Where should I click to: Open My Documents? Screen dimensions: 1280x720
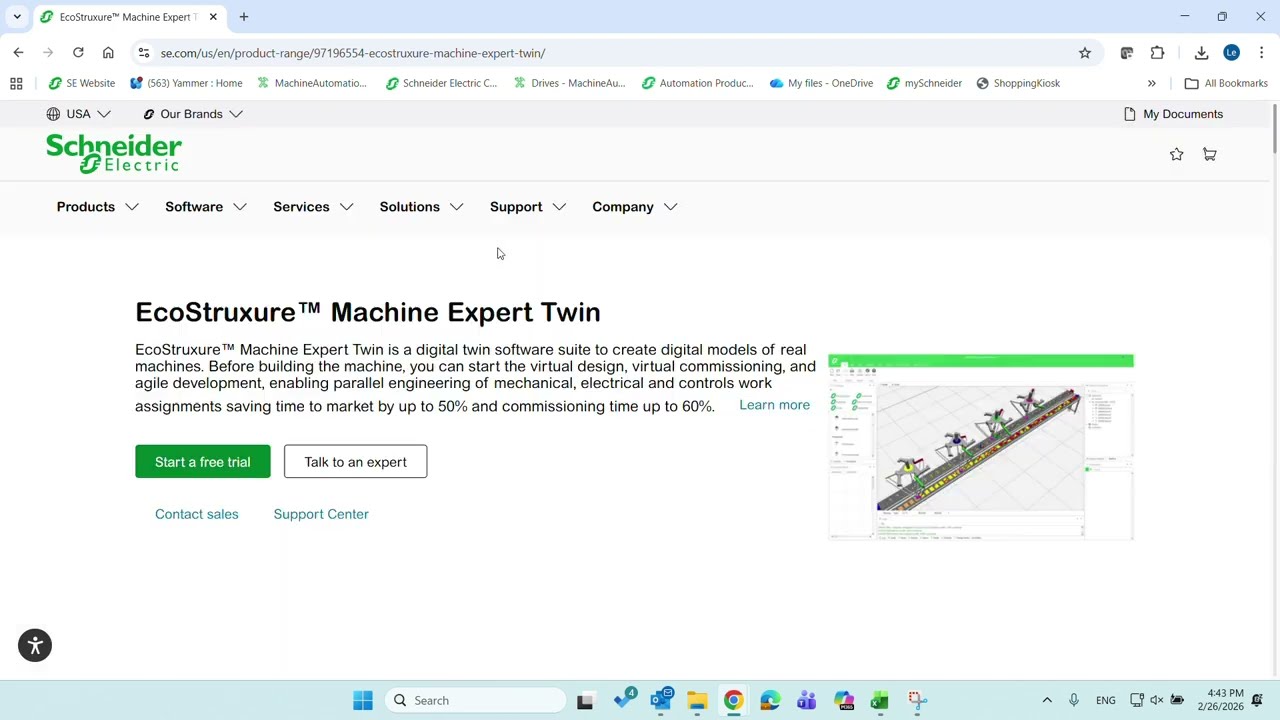coord(1173,114)
